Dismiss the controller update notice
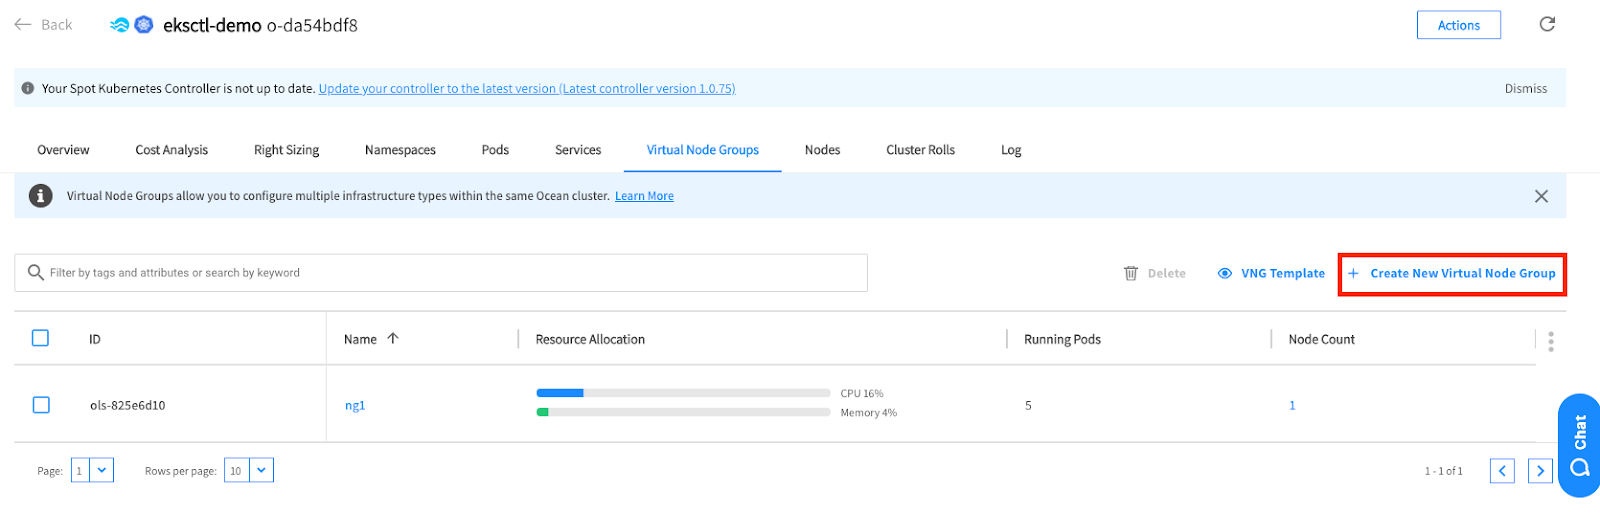Screen dimensions: 1600x514 click(x=1525, y=88)
